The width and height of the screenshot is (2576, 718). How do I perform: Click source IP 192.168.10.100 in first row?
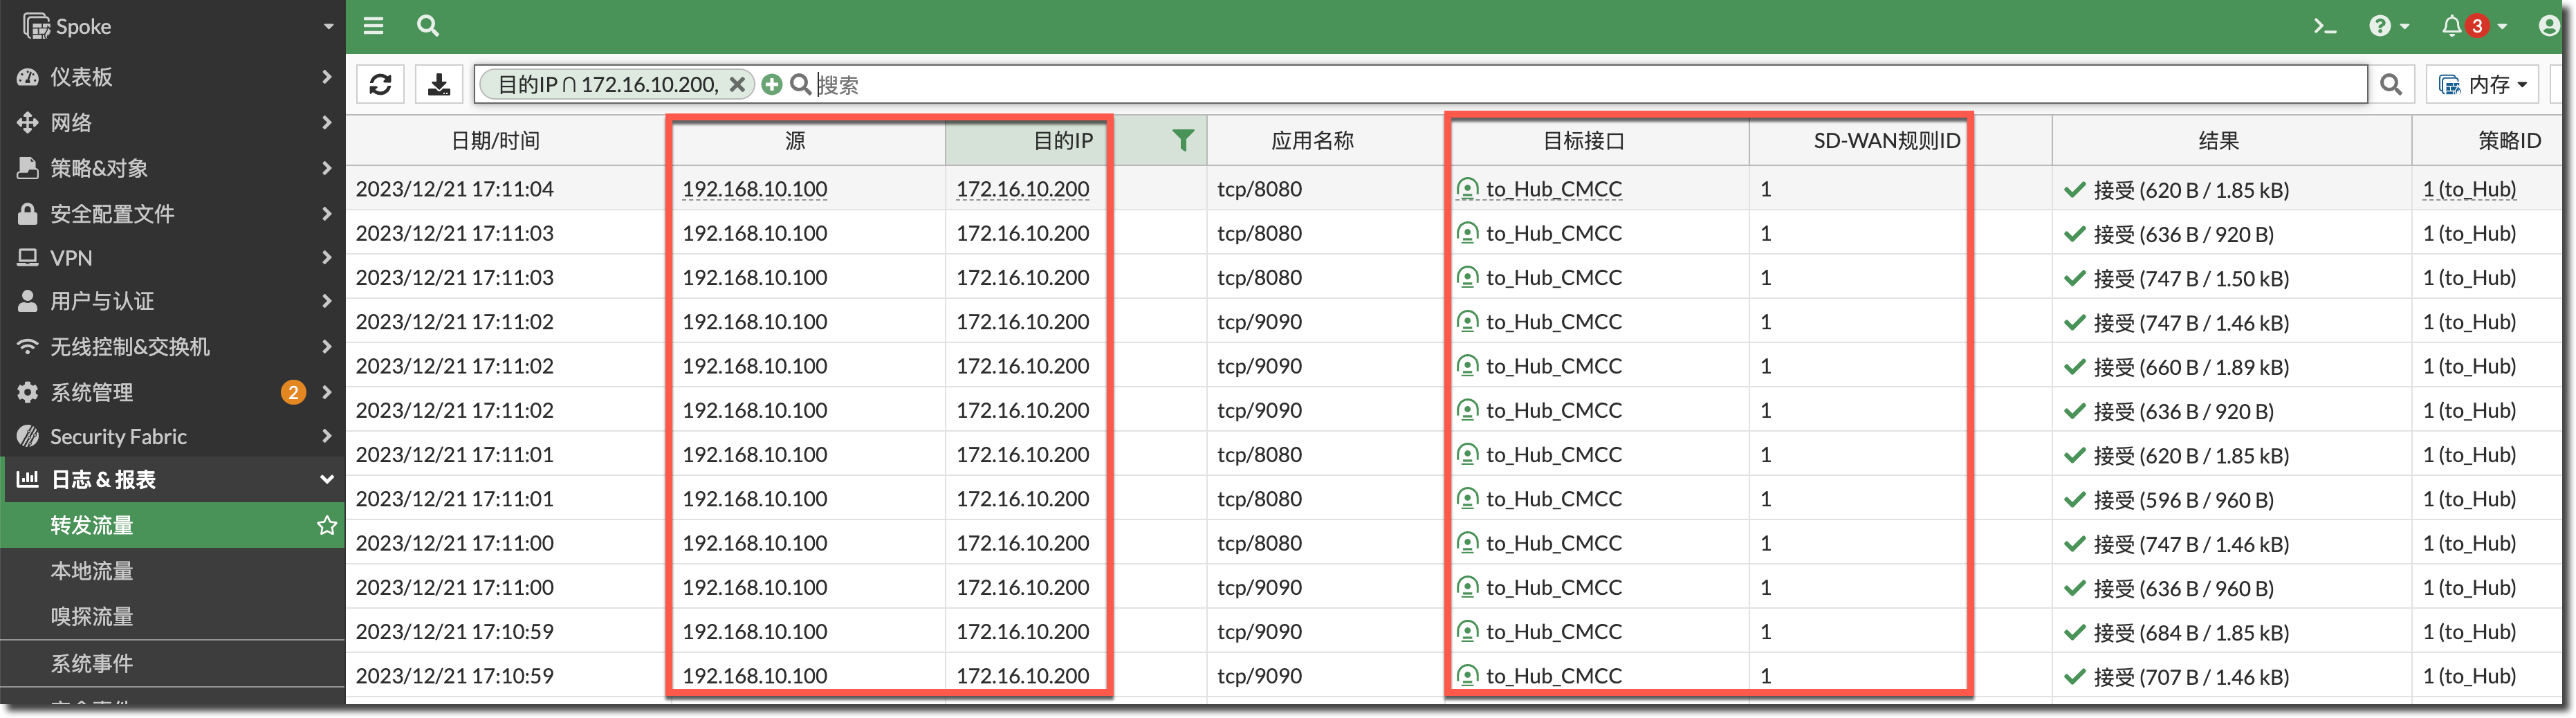(754, 189)
